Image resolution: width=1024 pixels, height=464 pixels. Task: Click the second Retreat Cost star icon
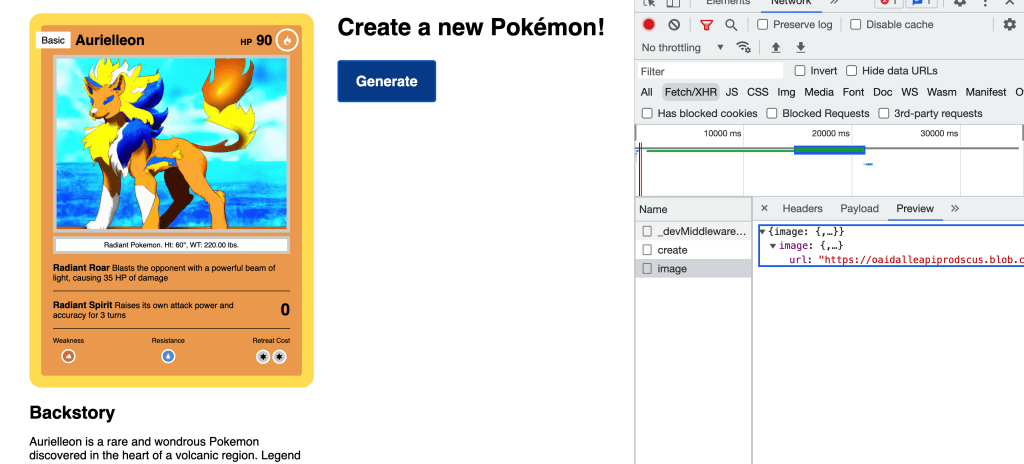click(279, 357)
